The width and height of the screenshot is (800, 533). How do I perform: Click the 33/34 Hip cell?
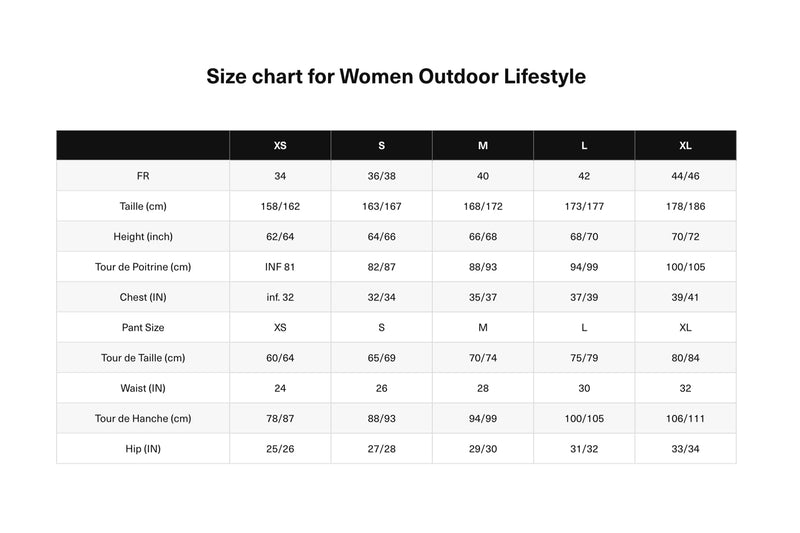tap(685, 449)
